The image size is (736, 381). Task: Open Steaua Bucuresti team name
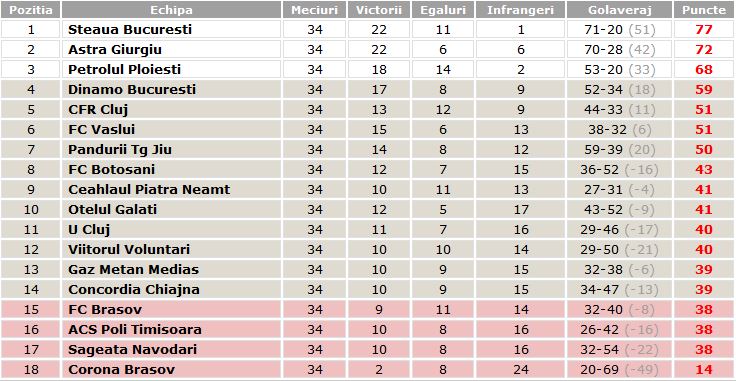pyautogui.click(x=130, y=30)
